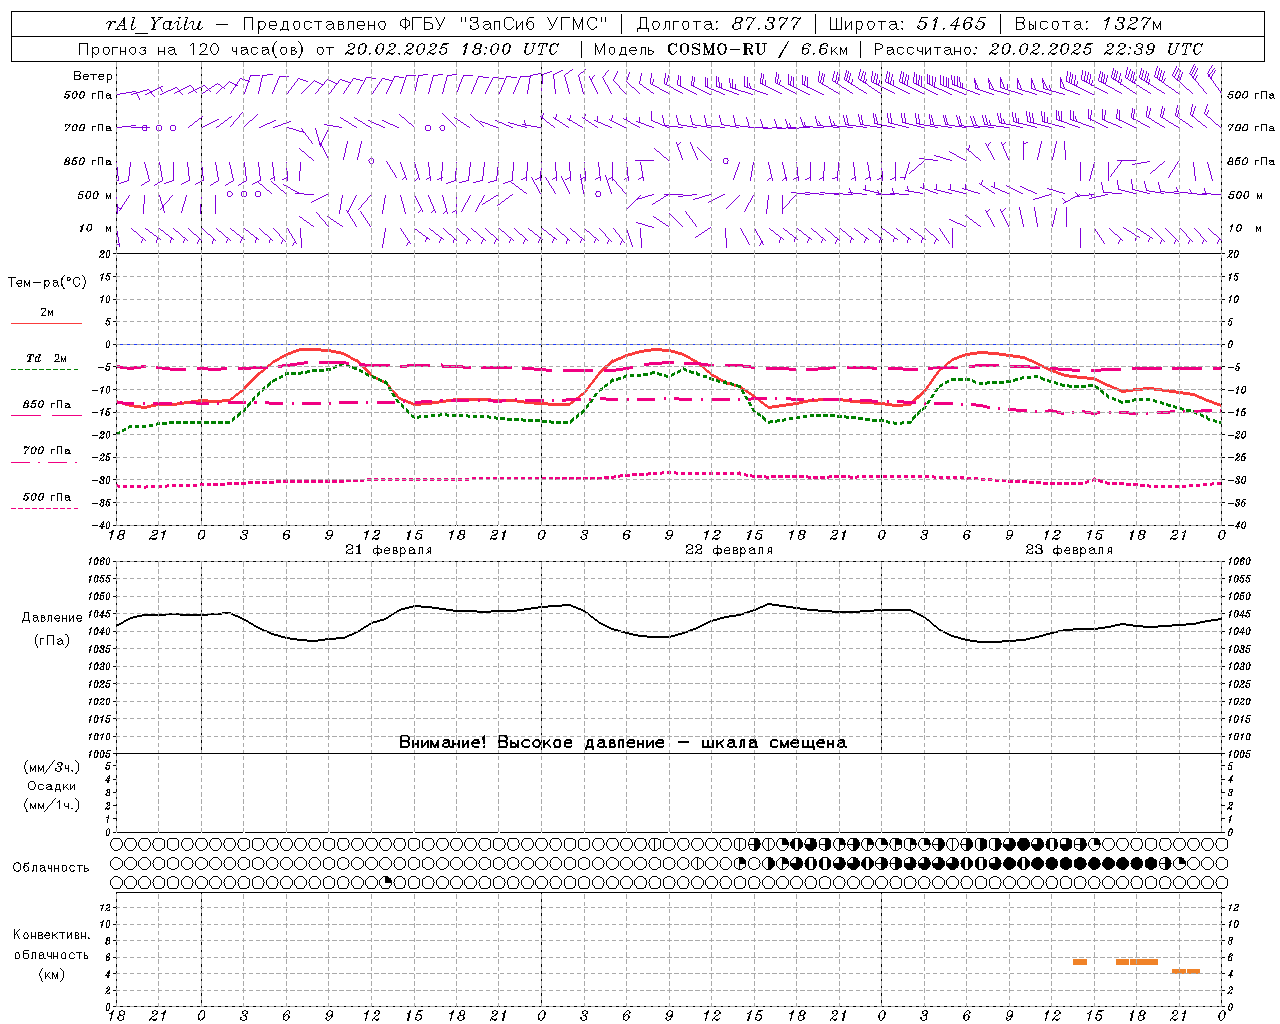Click the Внимание! Высокое давление warning text
Image resolution: width=1280 pixels, height=1024 pixels.
coord(623,742)
